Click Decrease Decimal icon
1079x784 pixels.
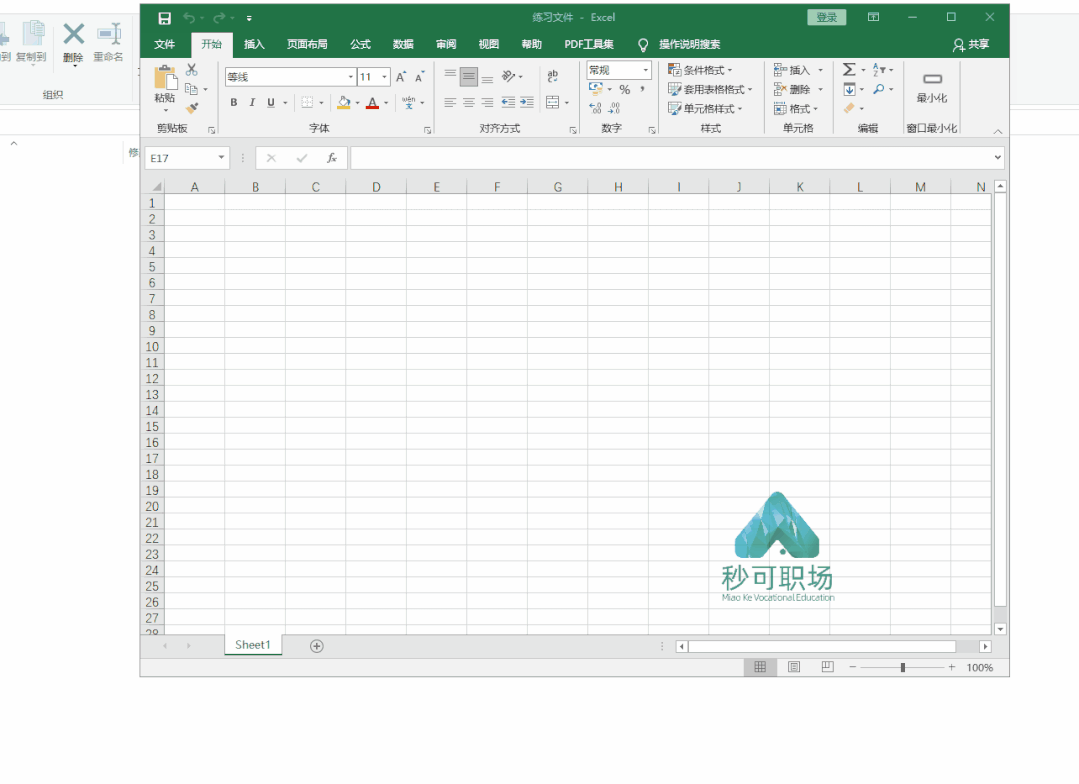(x=614, y=108)
